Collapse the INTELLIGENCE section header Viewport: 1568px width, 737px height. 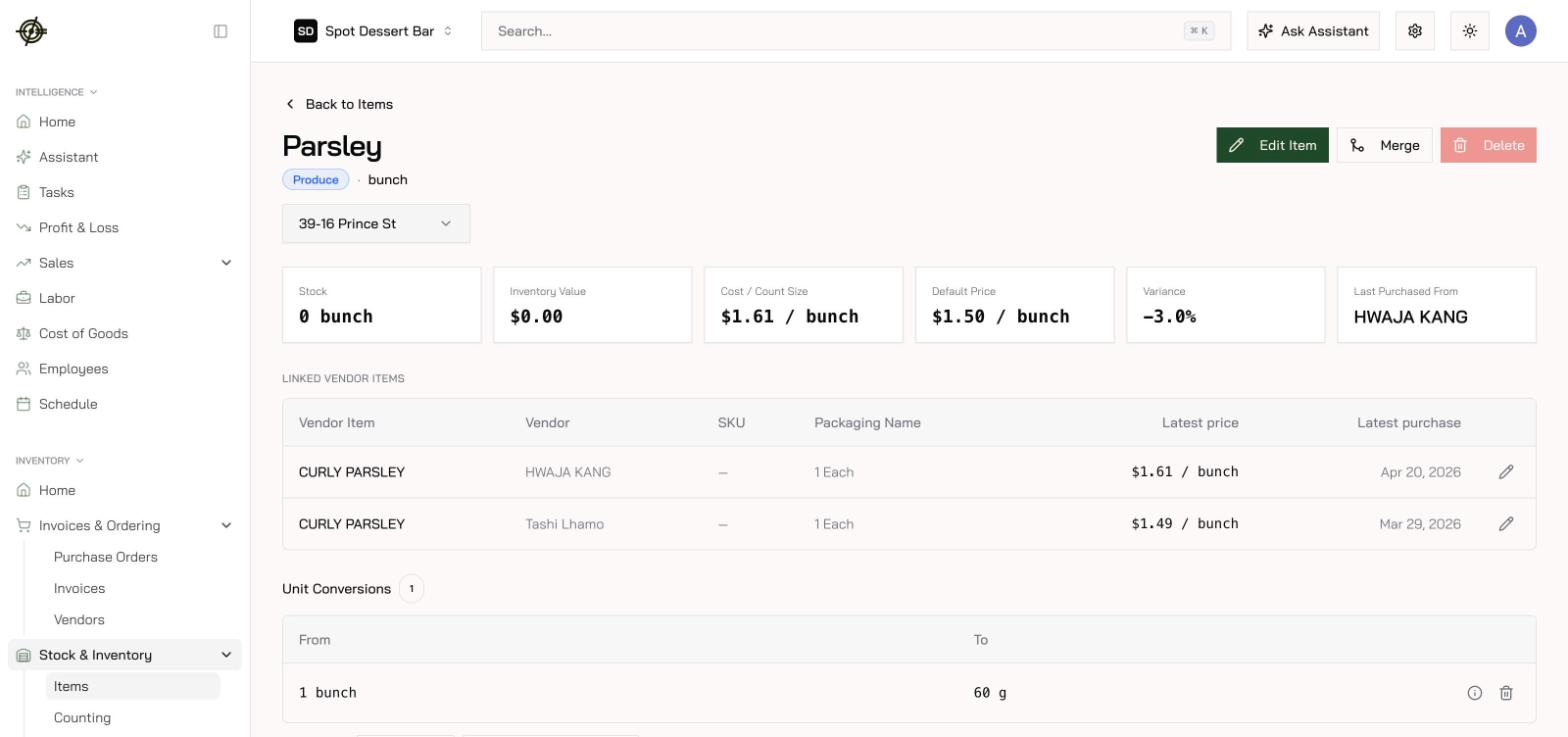coord(57,92)
